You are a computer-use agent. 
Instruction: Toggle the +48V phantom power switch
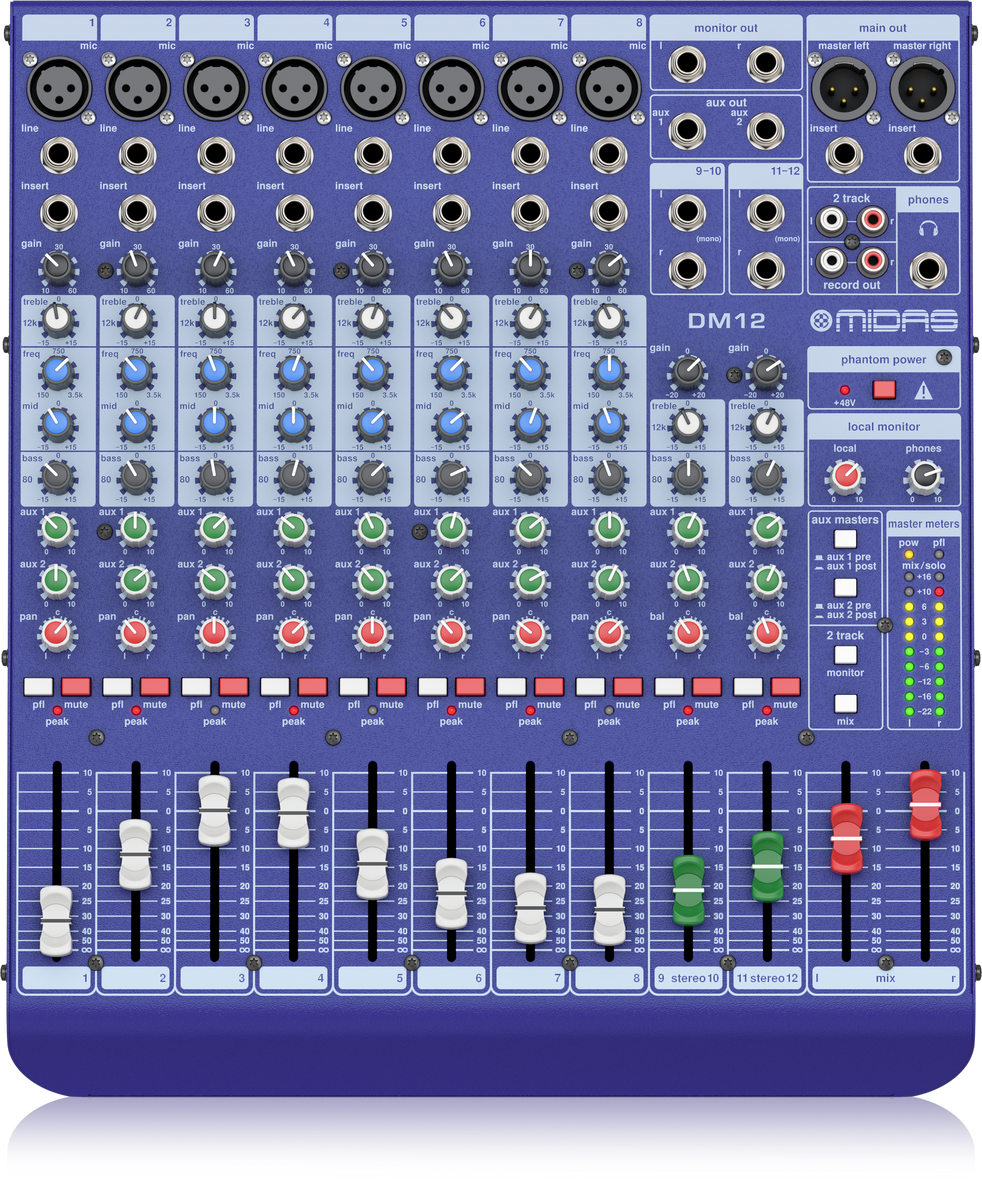coord(883,390)
